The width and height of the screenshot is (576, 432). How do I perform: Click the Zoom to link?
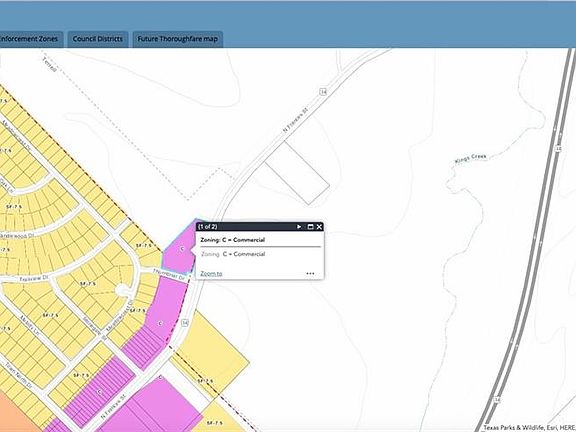coord(211,273)
